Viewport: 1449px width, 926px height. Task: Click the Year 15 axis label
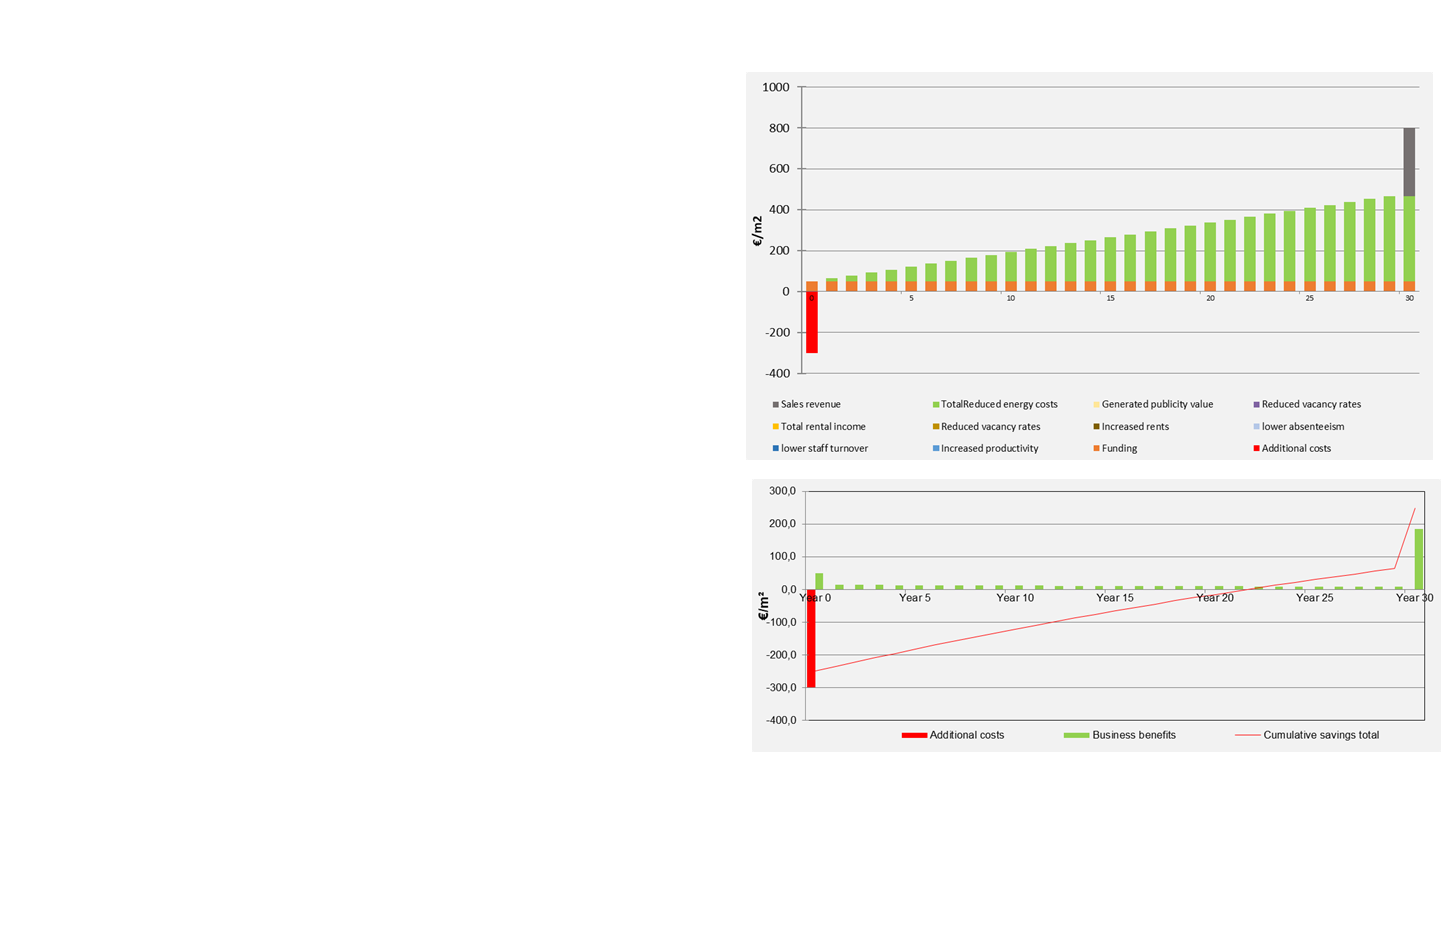(1115, 598)
